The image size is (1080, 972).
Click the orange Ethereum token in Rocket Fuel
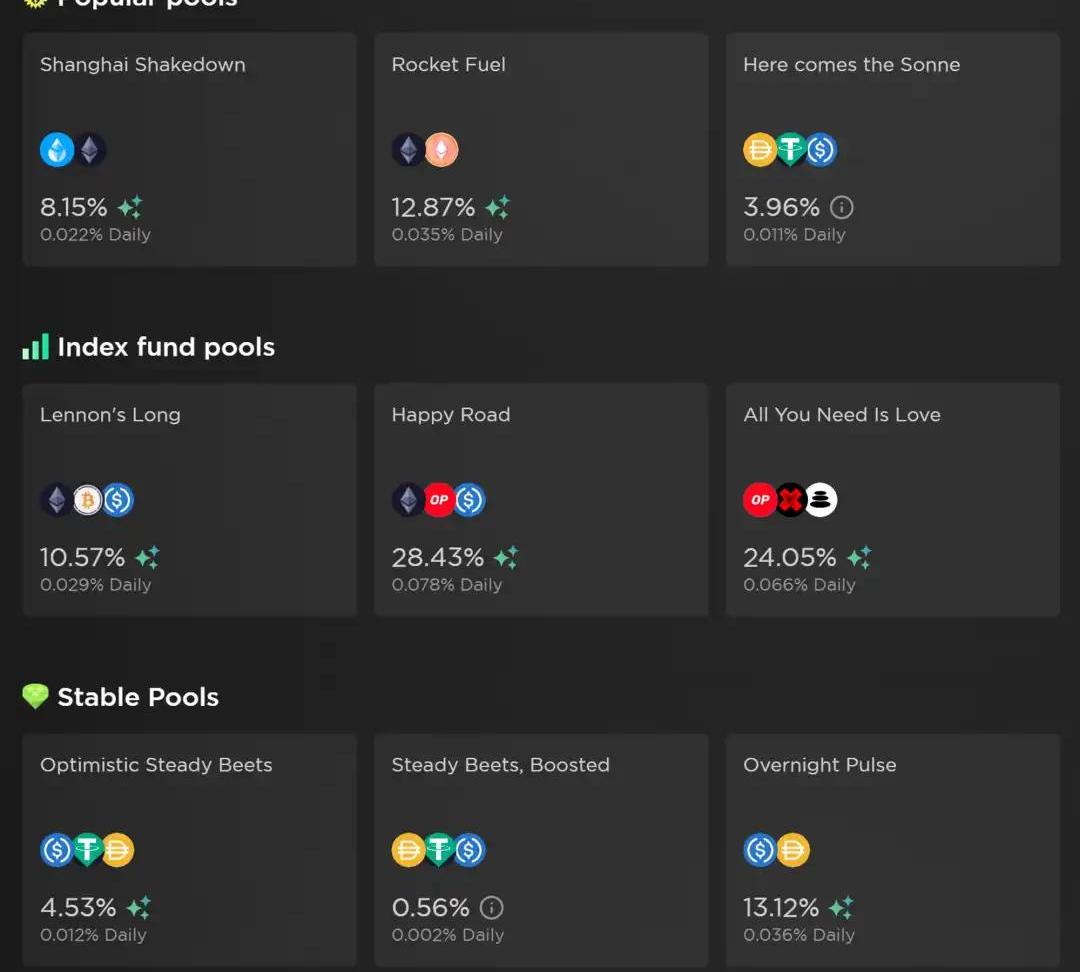click(x=441, y=150)
